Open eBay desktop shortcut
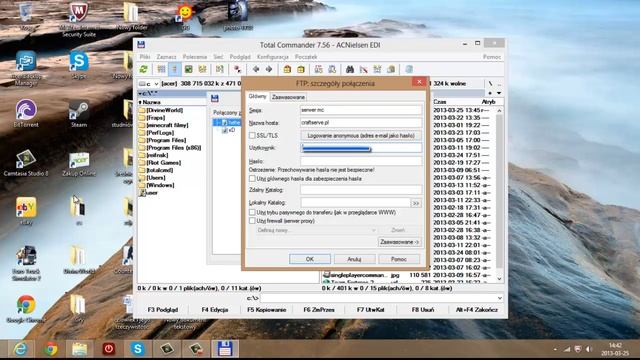Screen dimensions: 640x360 click(x=26, y=211)
